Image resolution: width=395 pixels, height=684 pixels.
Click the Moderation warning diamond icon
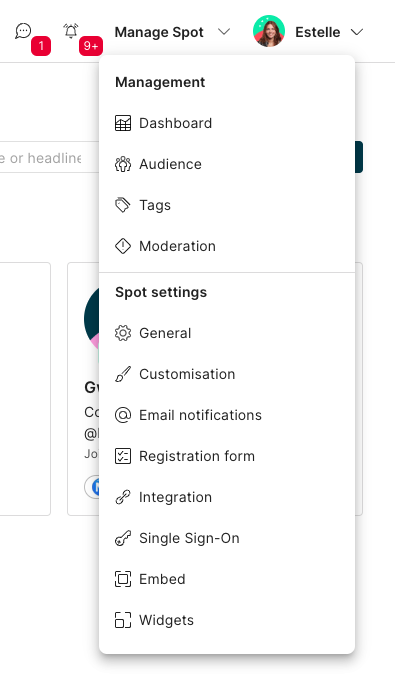tap(123, 246)
